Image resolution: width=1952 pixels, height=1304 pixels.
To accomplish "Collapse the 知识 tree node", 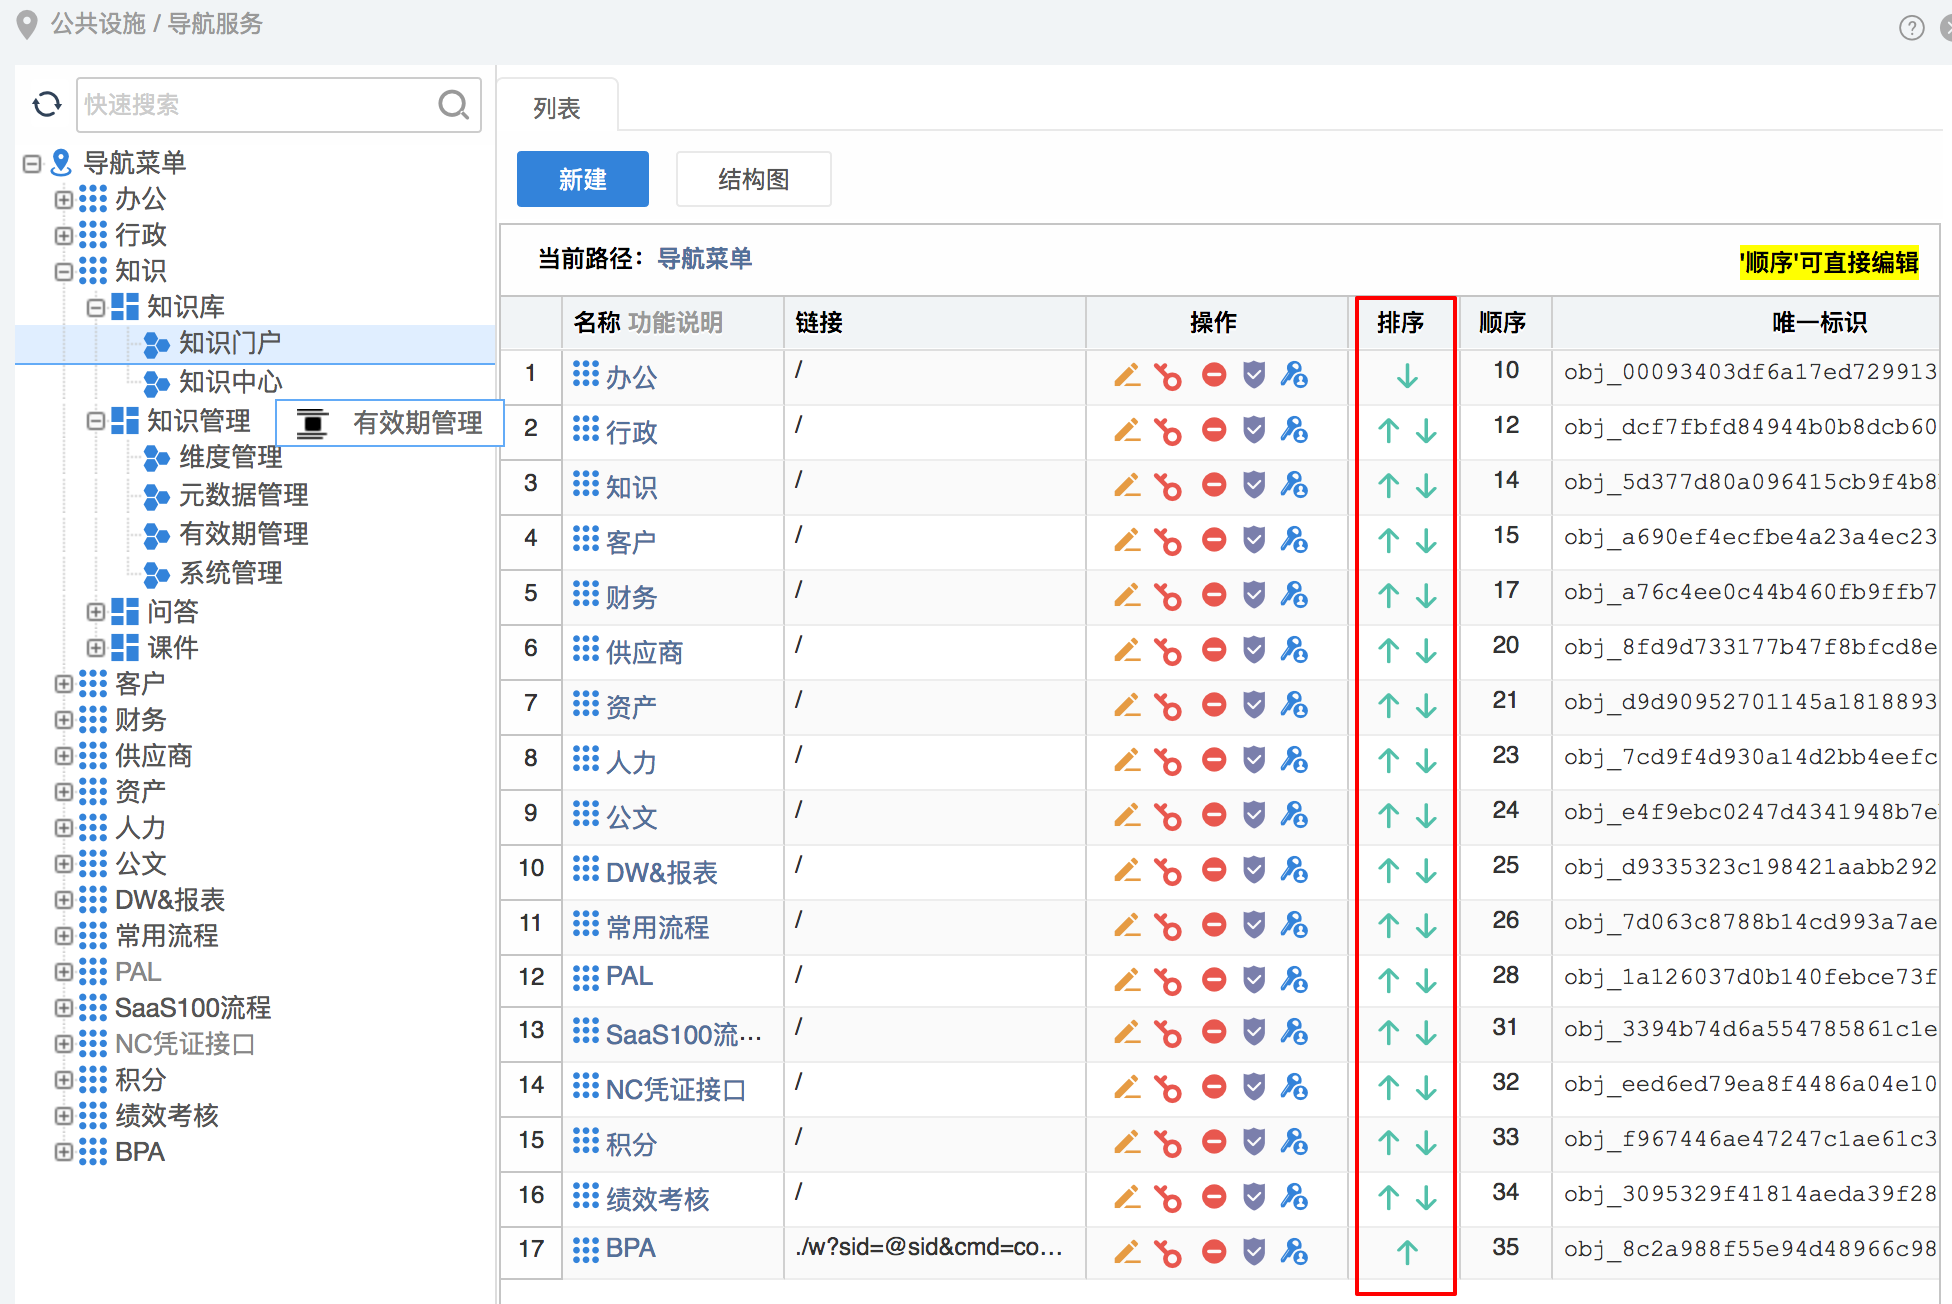I will coord(63,271).
